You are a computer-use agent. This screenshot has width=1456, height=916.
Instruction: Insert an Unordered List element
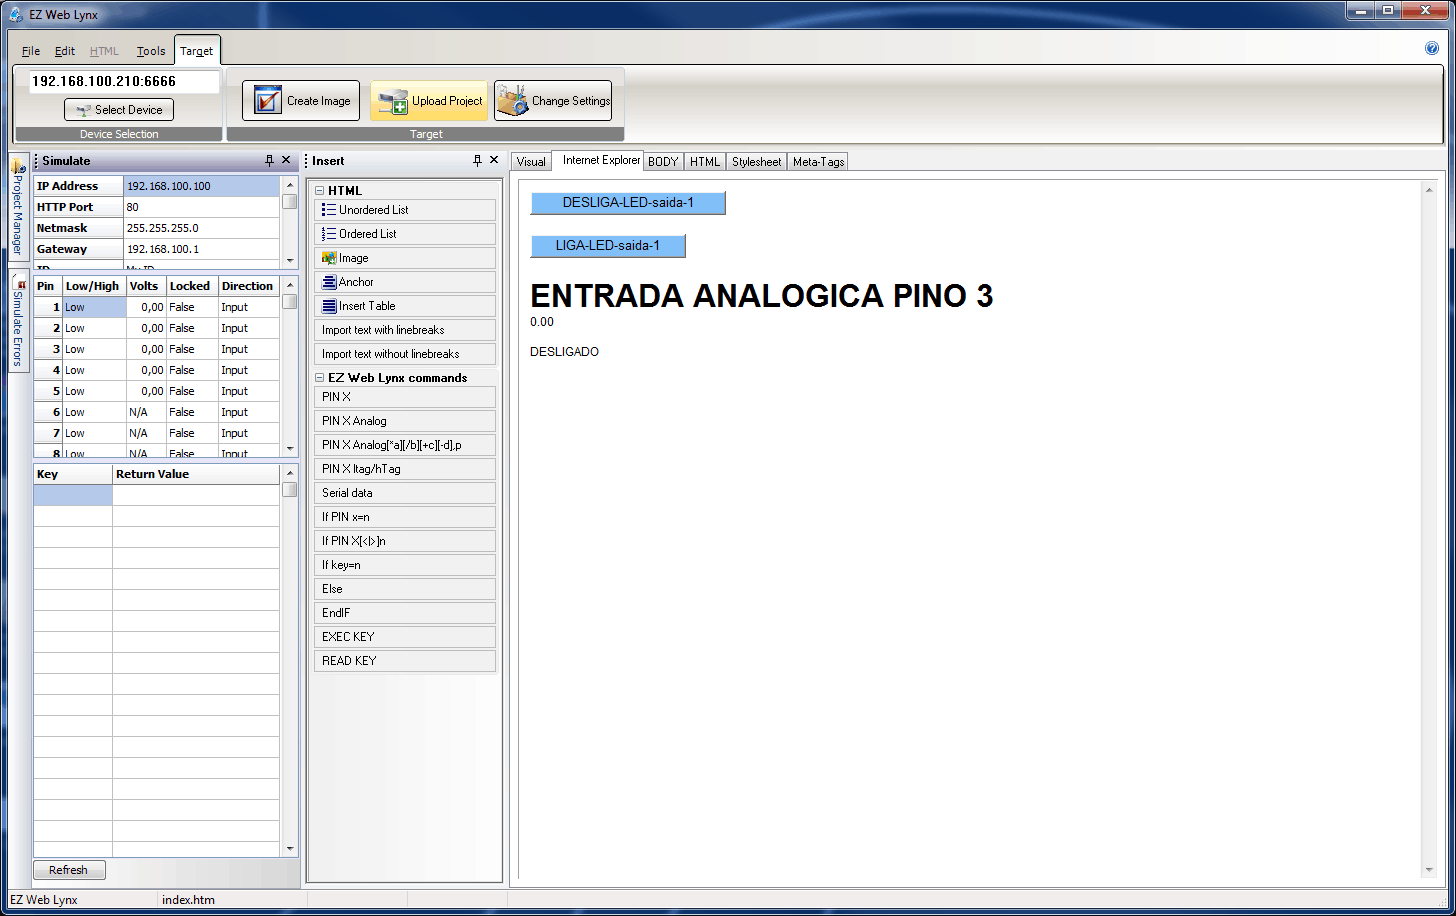click(x=405, y=210)
